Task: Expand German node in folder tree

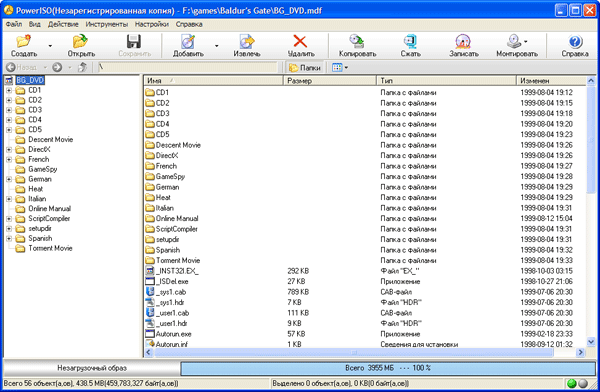Action: pyautogui.click(x=9, y=179)
